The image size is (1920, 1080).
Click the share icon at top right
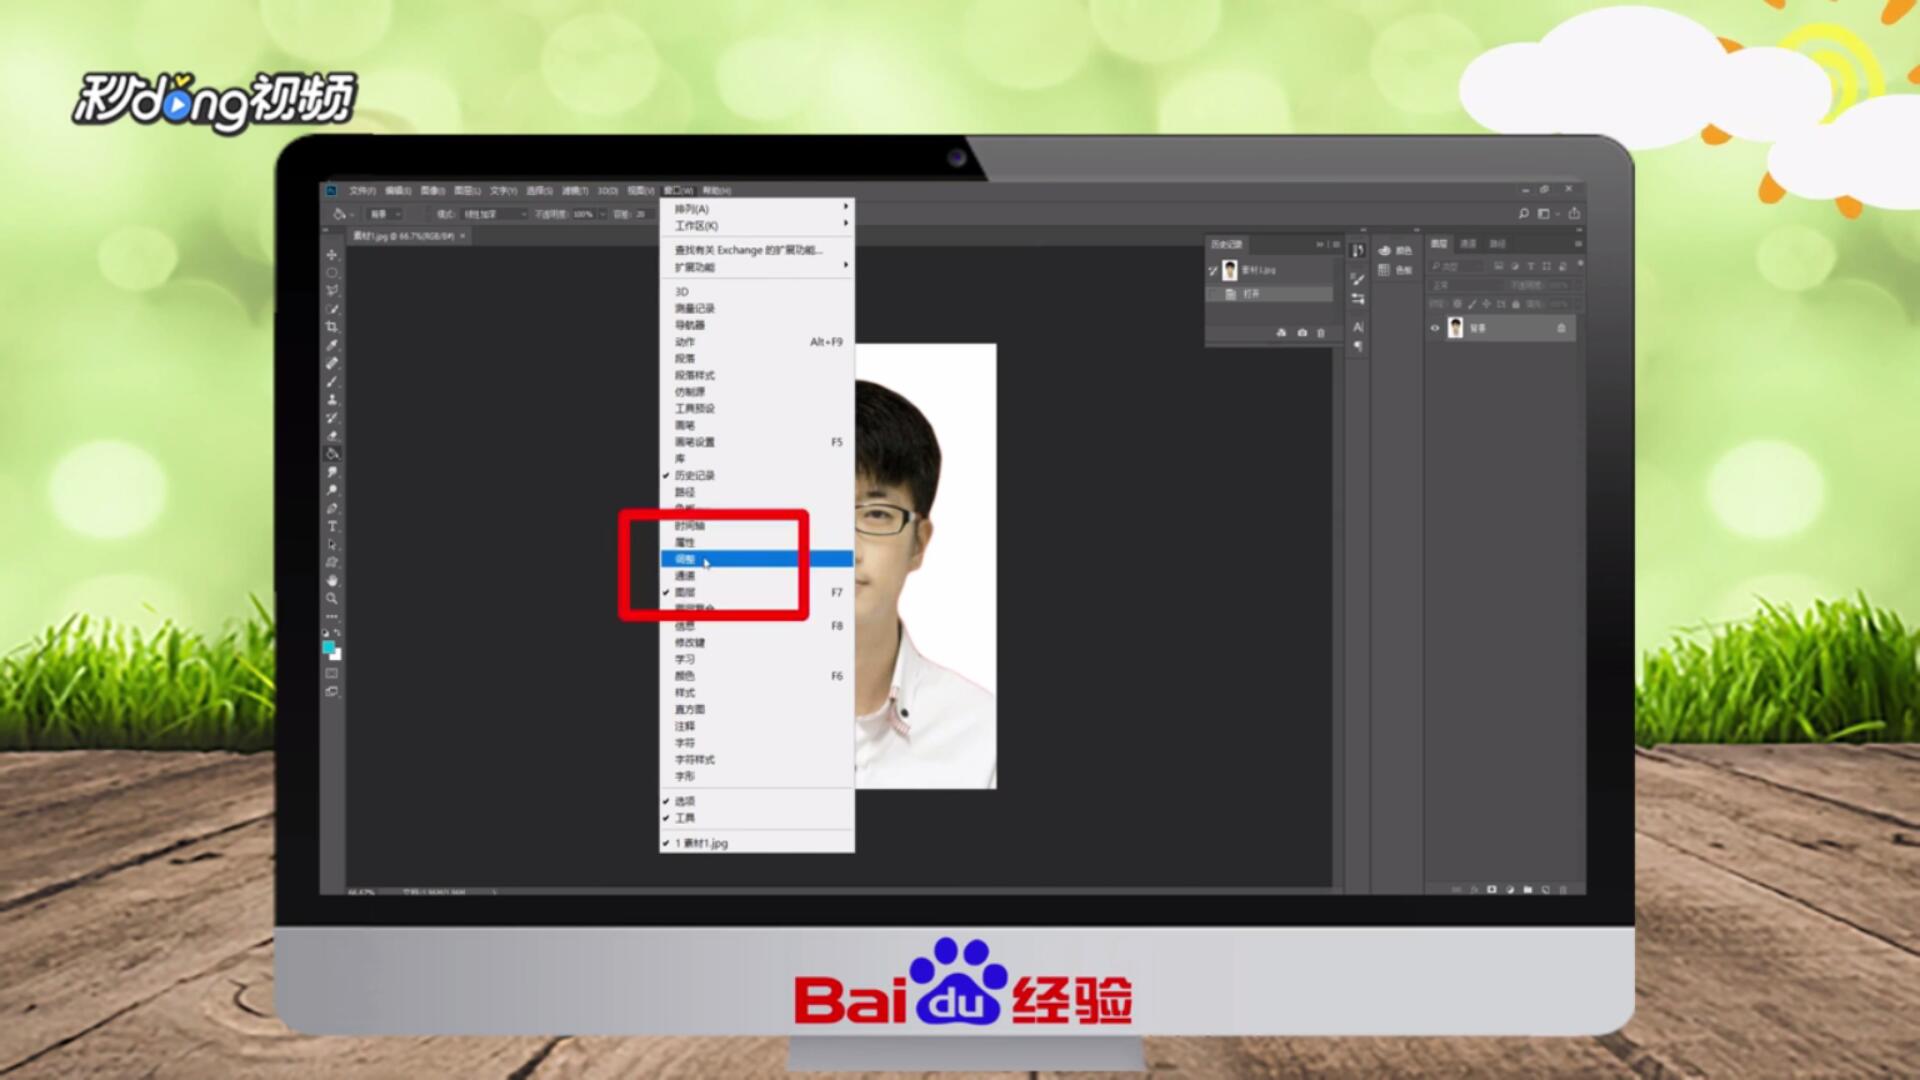1574,213
